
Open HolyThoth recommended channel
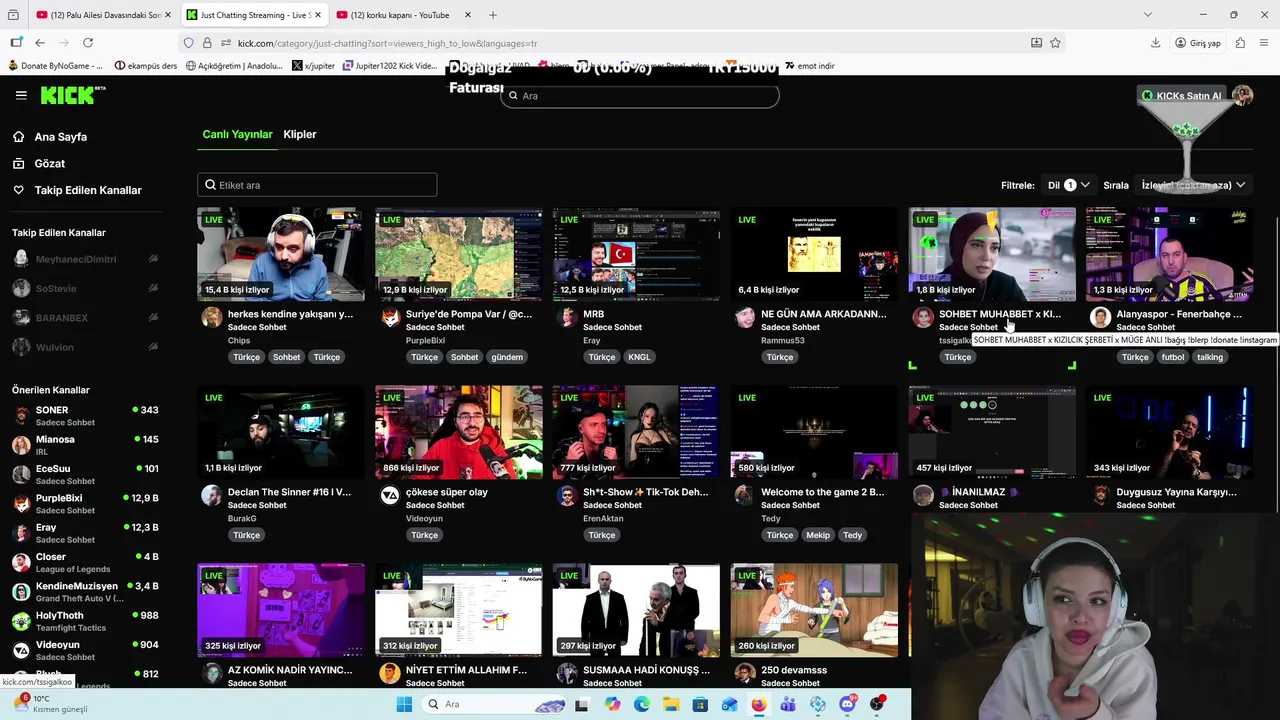tap(85, 621)
